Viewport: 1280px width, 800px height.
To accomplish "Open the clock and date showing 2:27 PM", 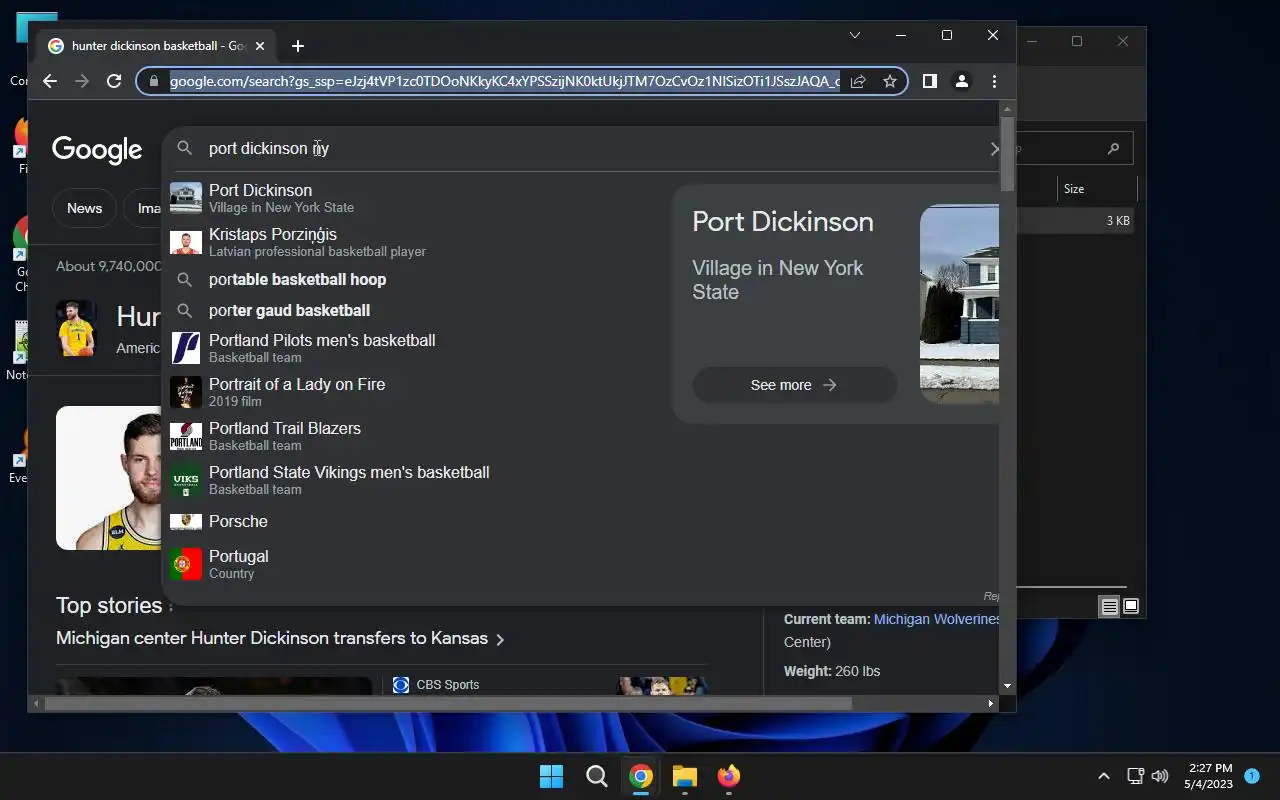I will pos(1208,776).
